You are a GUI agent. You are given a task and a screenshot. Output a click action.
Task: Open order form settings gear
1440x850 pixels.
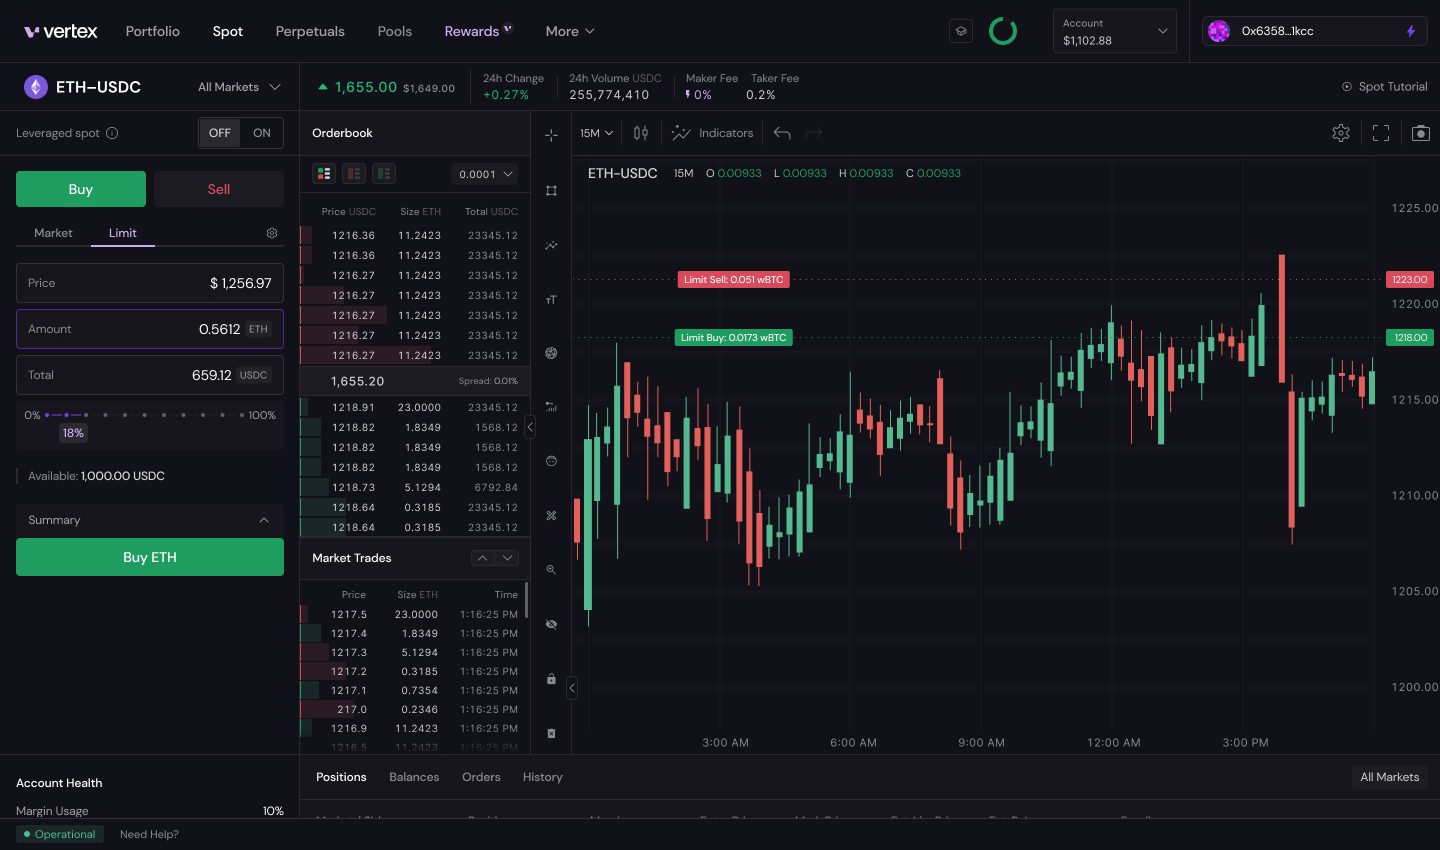point(272,233)
